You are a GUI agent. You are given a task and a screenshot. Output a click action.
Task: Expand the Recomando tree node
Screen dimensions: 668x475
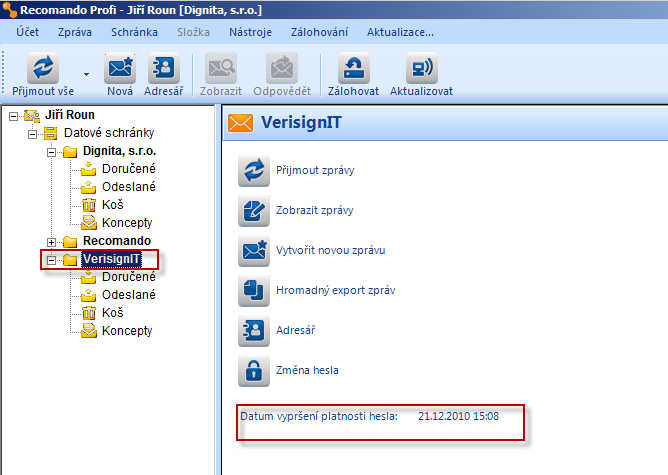52,241
